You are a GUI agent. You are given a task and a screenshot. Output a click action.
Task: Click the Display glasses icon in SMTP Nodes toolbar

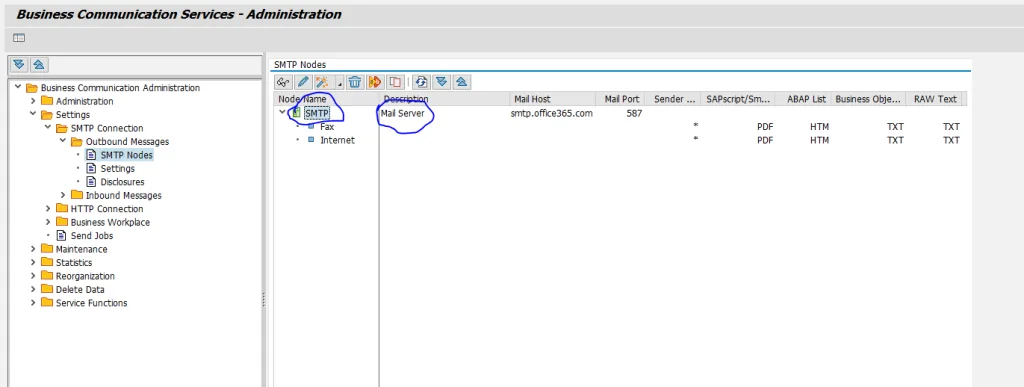point(283,82)
